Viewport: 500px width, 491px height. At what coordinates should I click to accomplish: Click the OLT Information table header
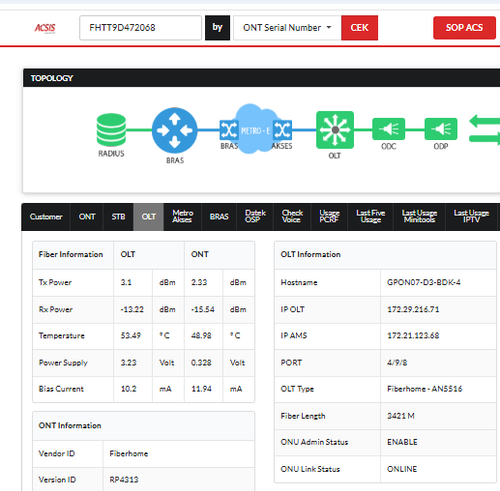[385, 255]
